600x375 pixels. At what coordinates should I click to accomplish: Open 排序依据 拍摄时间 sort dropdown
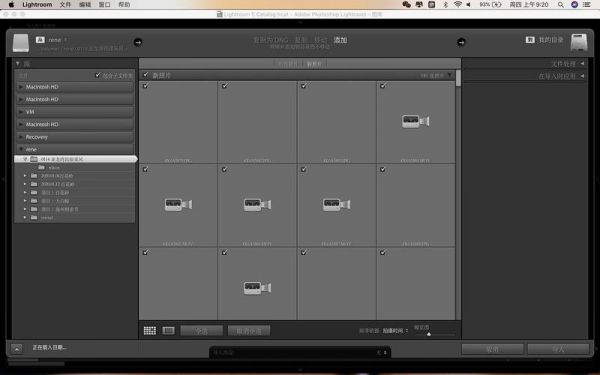395,331
